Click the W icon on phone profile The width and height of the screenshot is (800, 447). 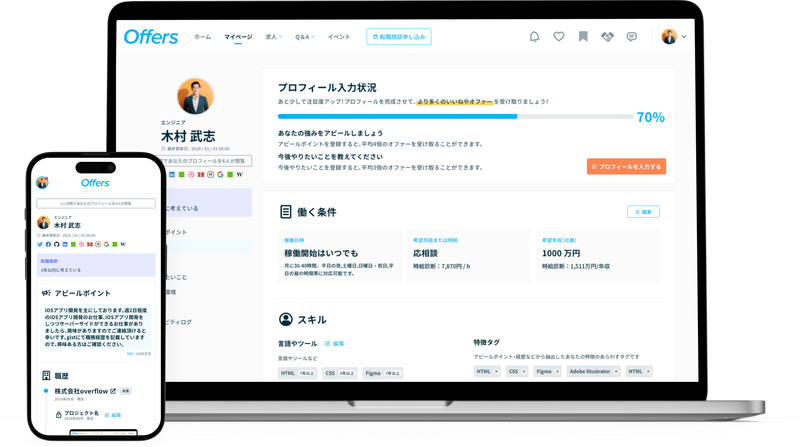(123, 244)
